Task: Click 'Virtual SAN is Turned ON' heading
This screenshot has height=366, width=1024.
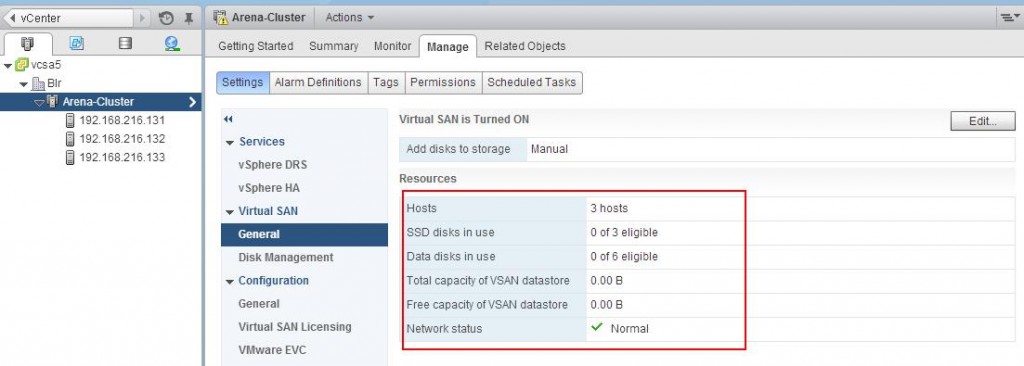Action: click(x=464, y=120)
